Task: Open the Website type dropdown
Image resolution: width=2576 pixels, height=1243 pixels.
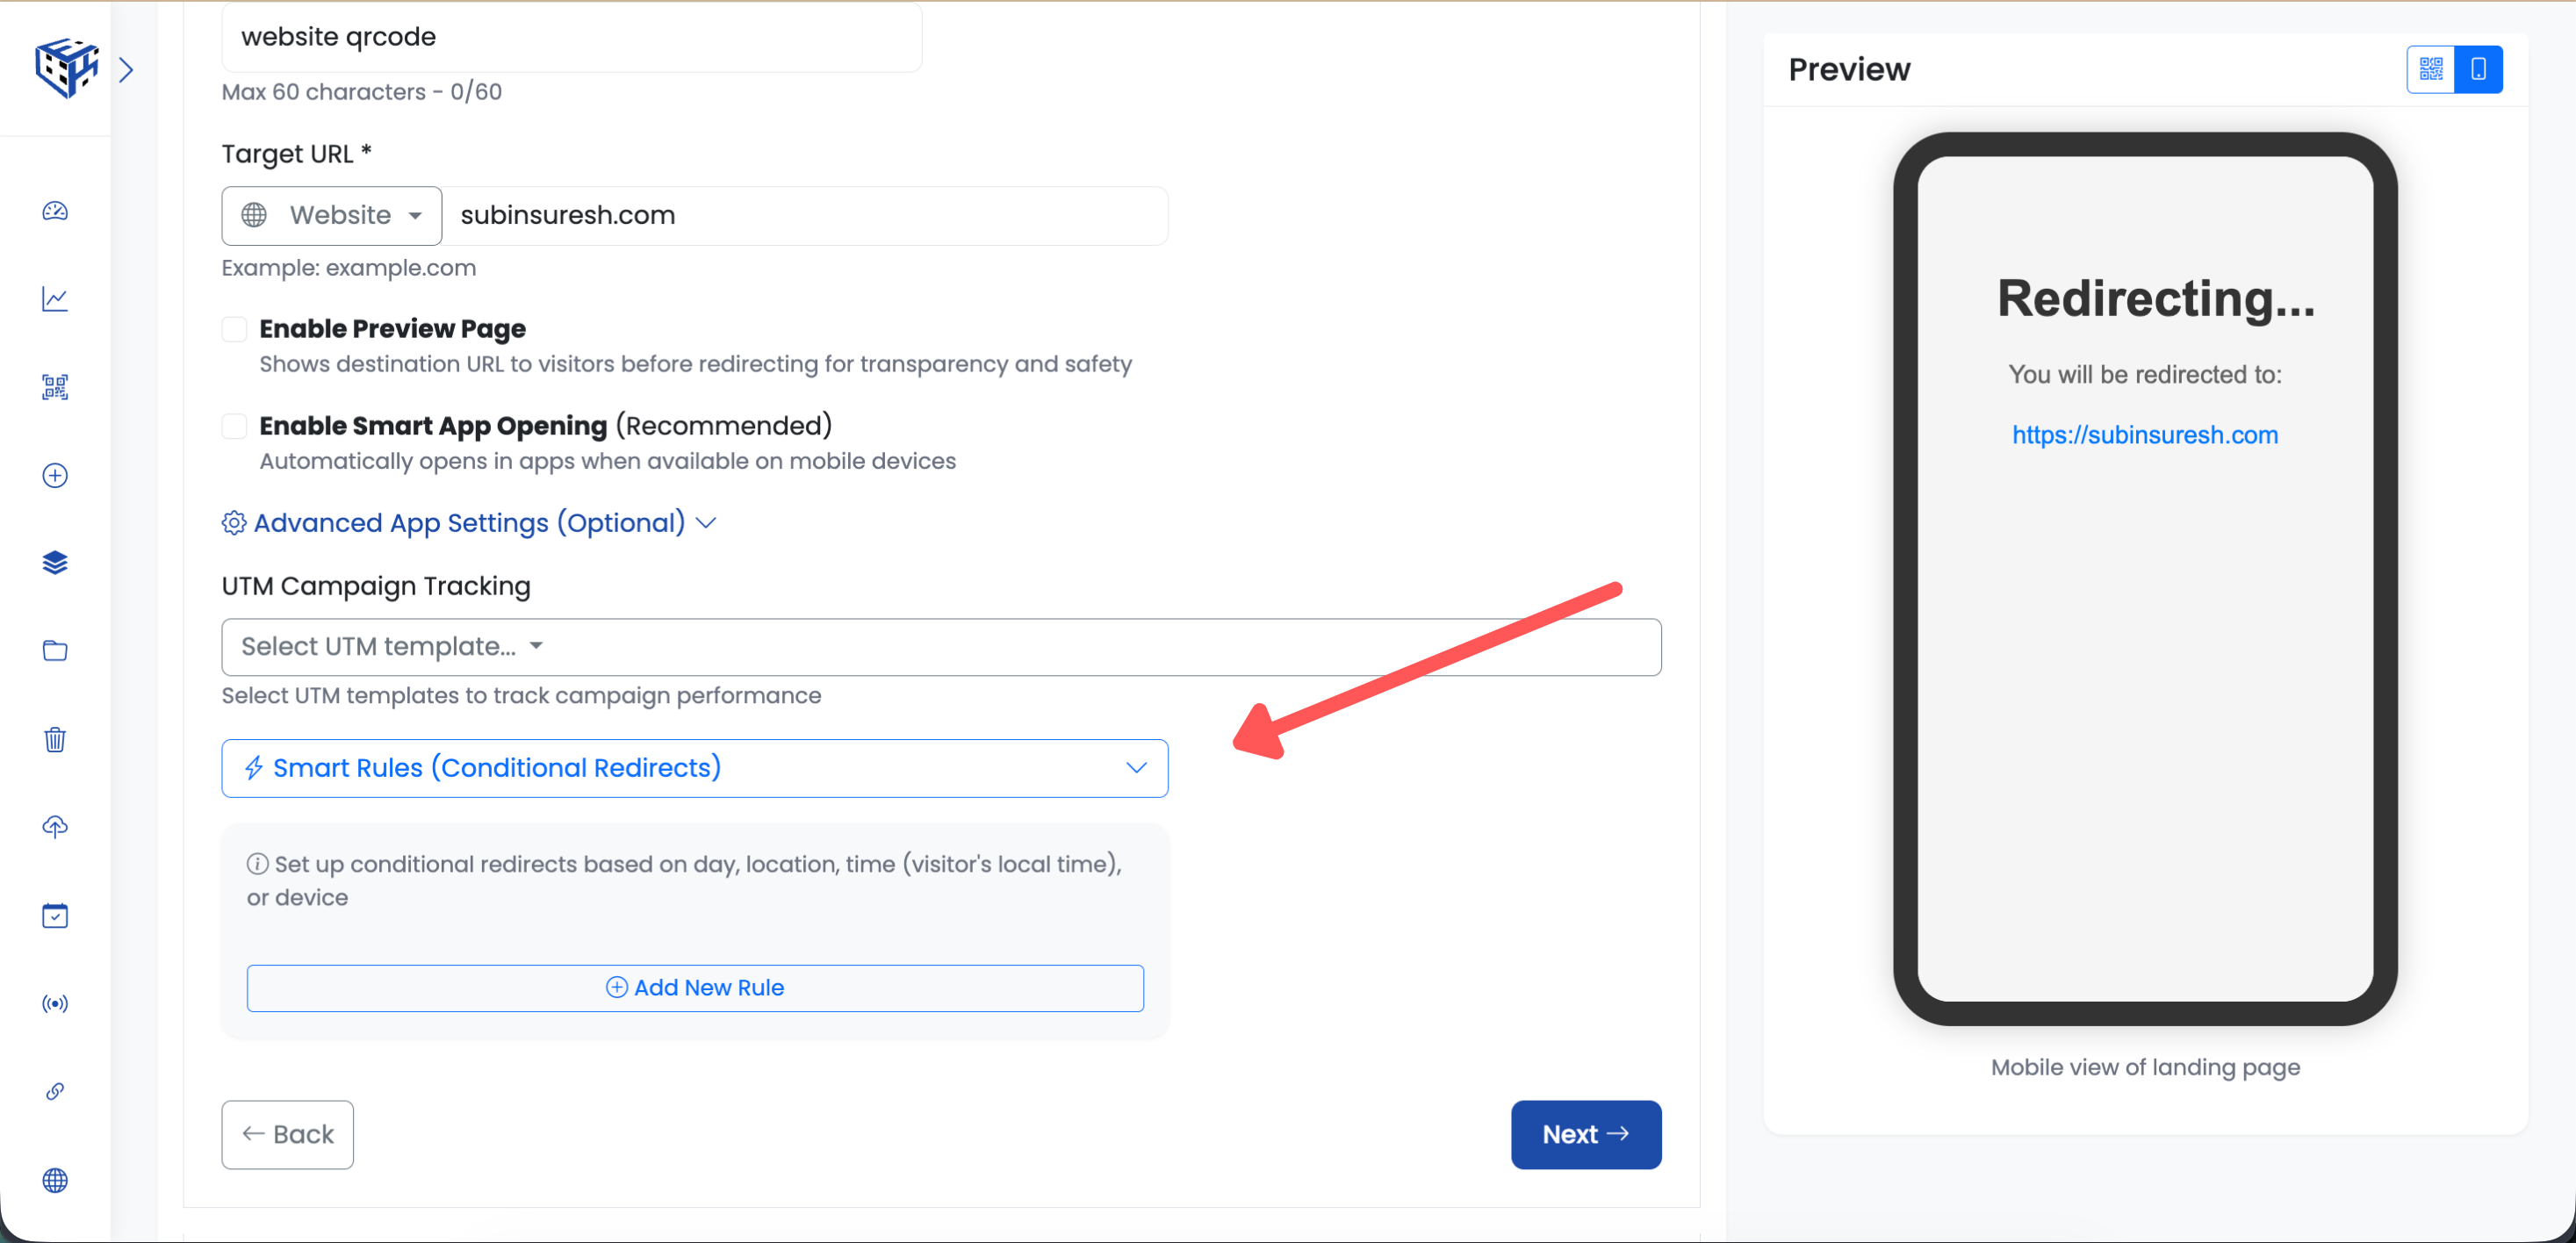Action: tap(331, 215)
